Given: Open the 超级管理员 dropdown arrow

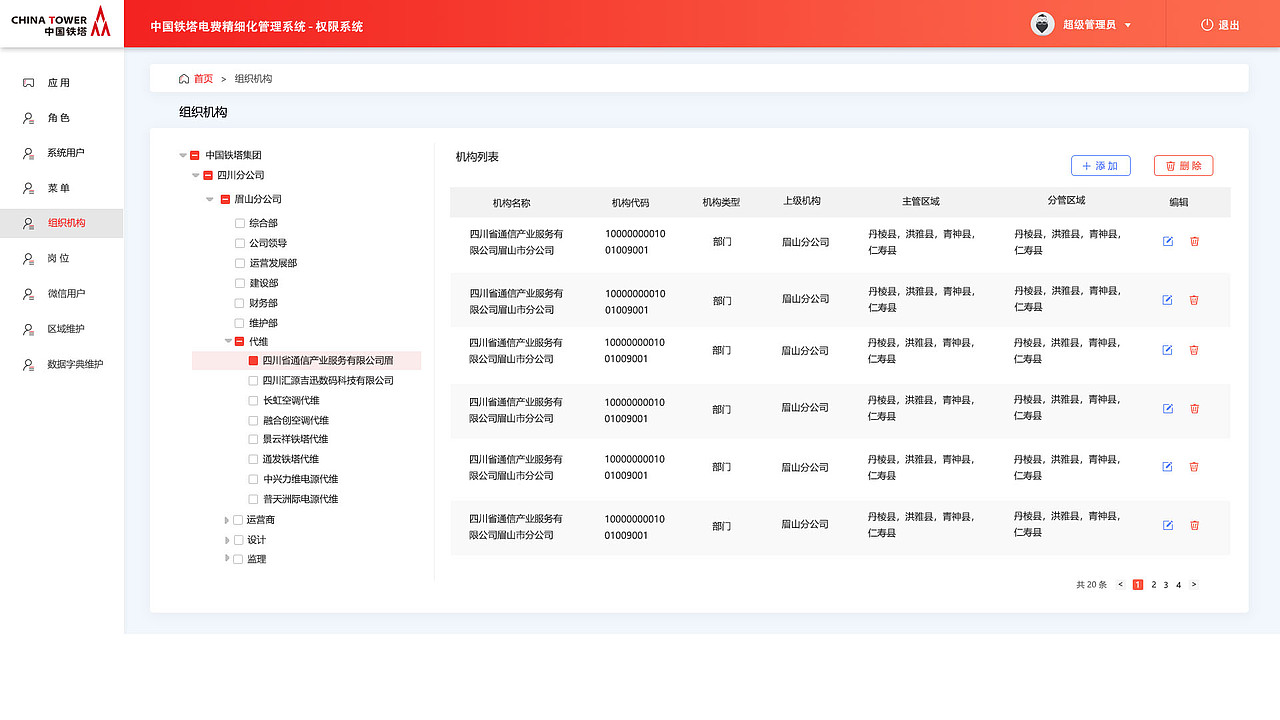Looking at the screenshot, I should click(x=1128, y=25).
